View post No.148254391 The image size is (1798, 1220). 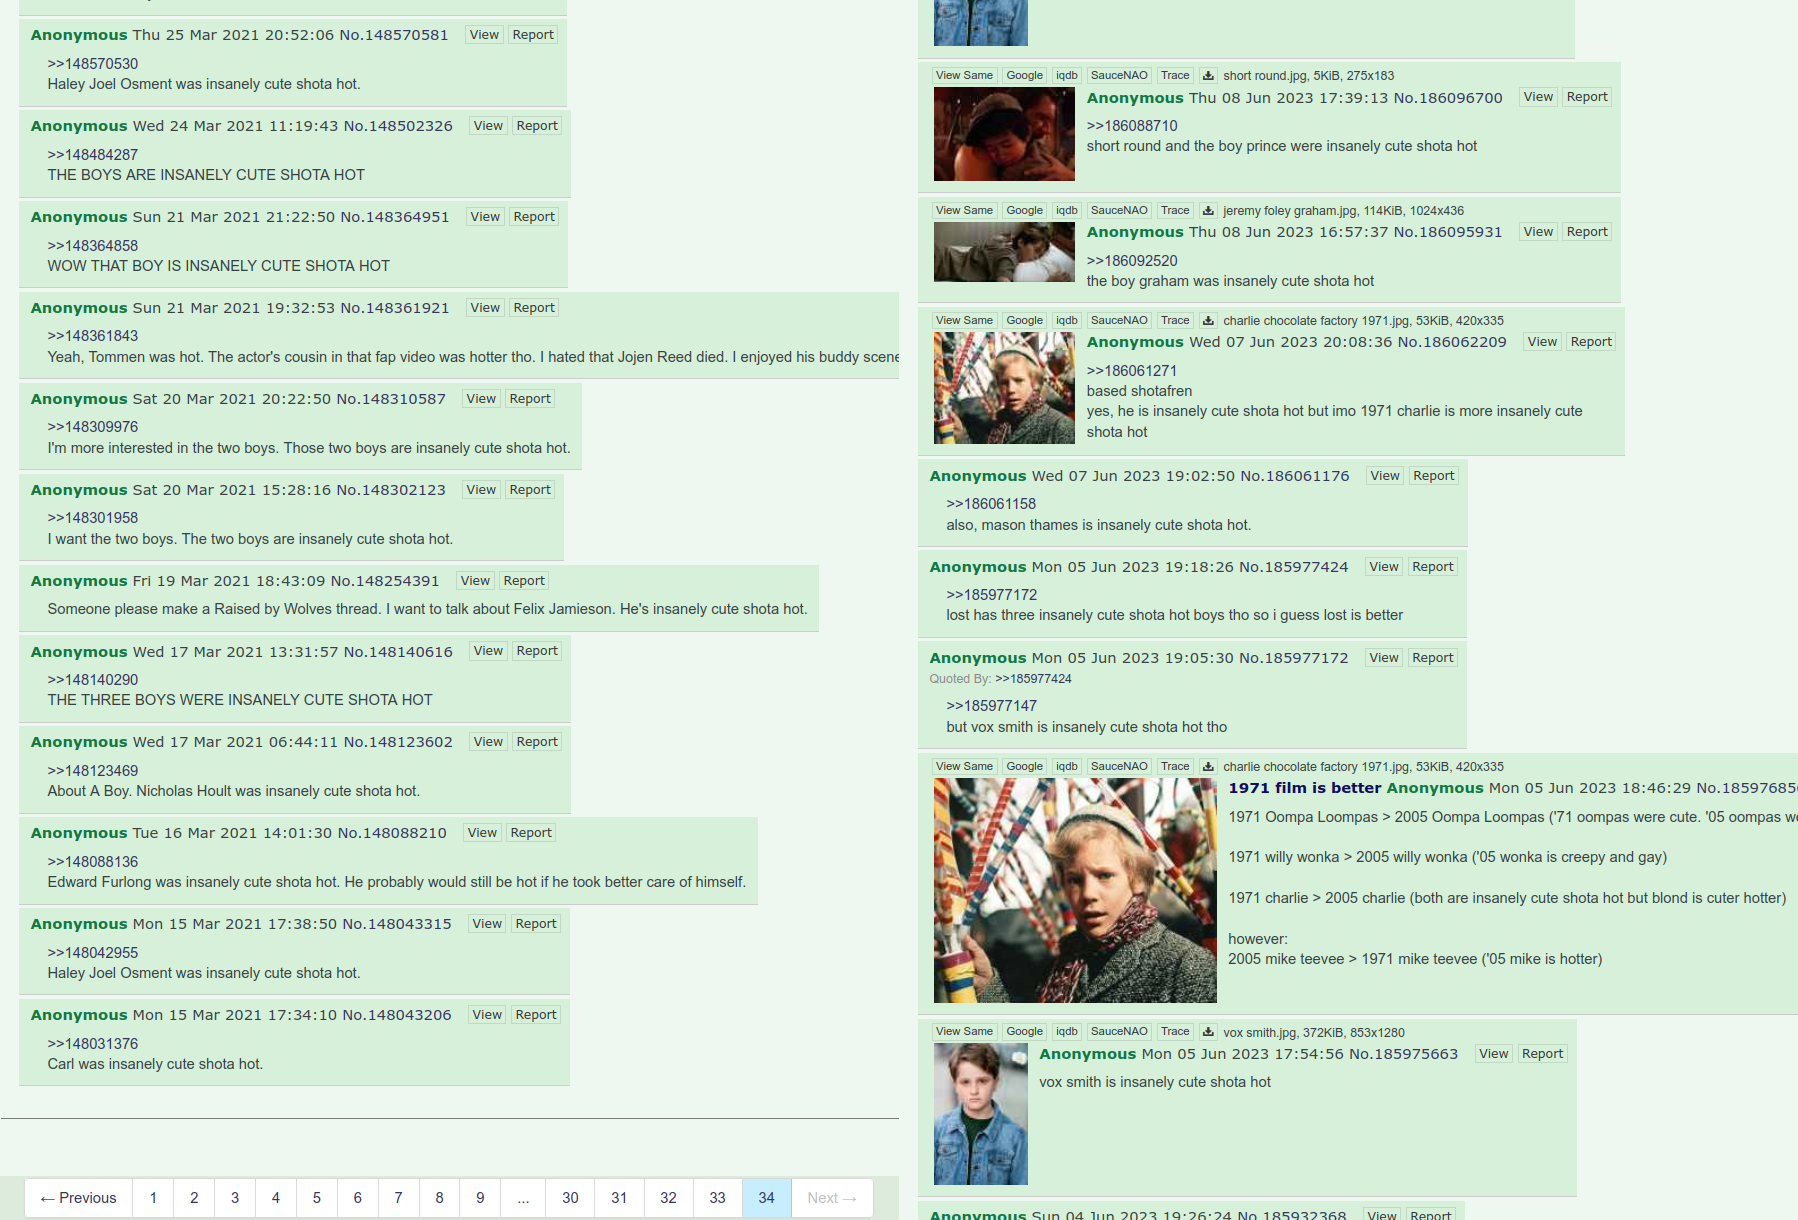(x=475, y=581)
